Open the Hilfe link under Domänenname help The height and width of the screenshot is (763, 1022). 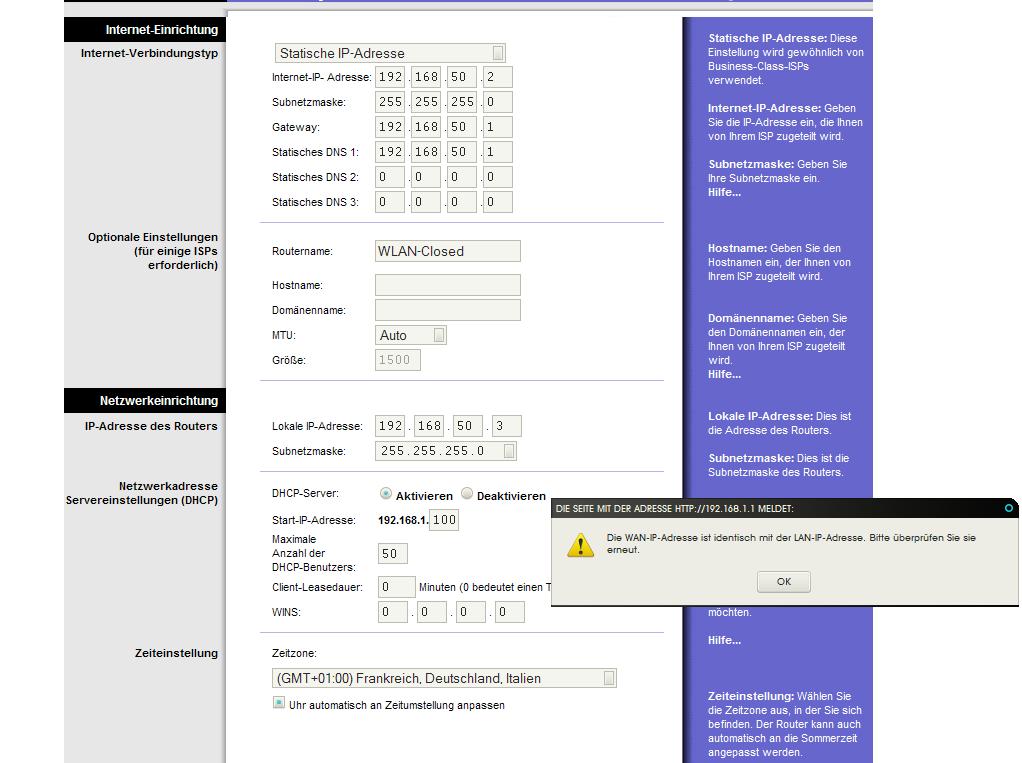point(724,375)
